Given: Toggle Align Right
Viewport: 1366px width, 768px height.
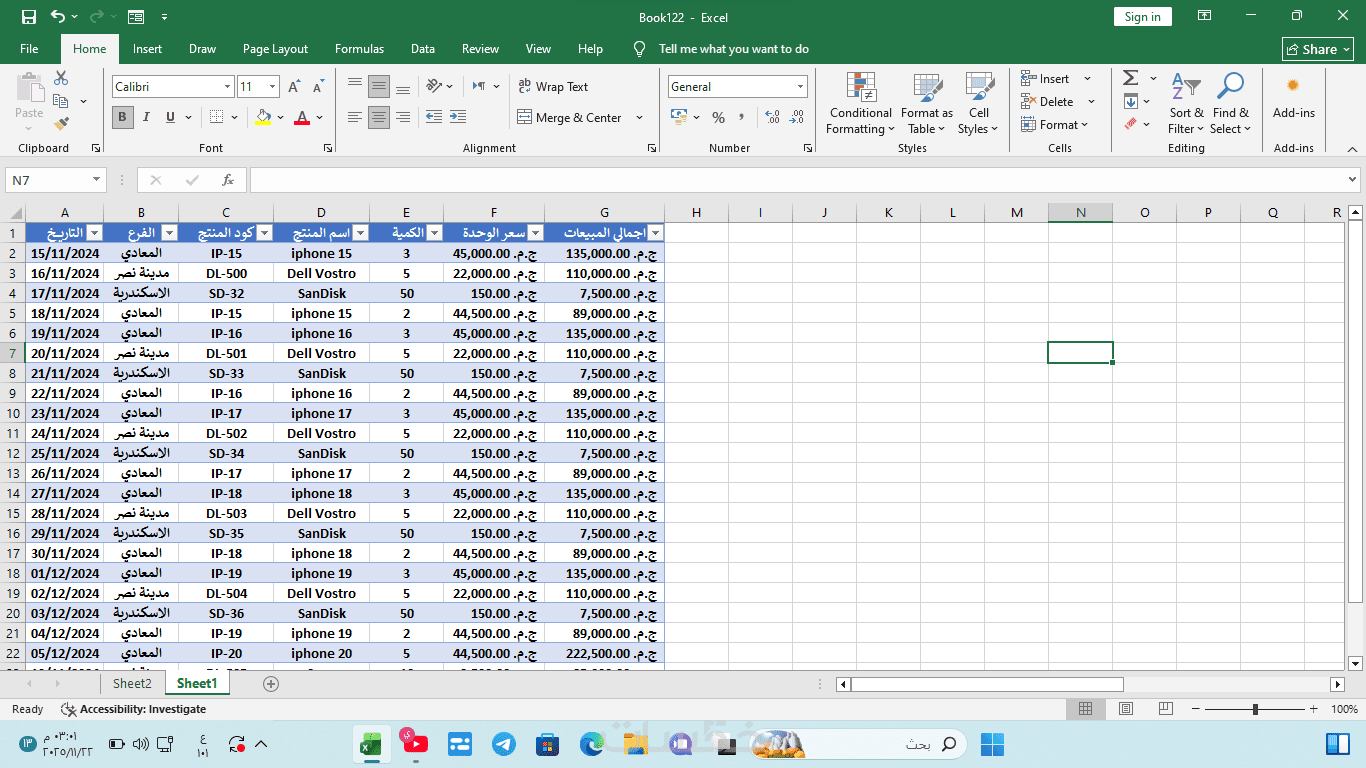Looking at the screenshot, I should [x=403, y=117].
